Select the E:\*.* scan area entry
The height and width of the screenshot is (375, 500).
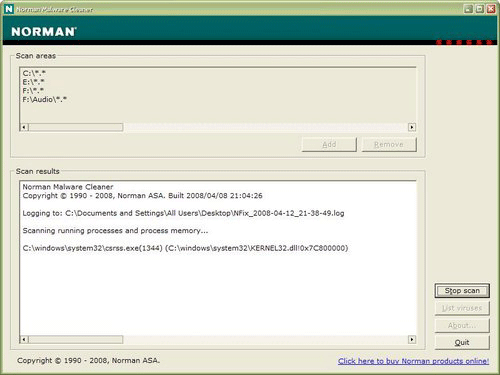point(33,82)
